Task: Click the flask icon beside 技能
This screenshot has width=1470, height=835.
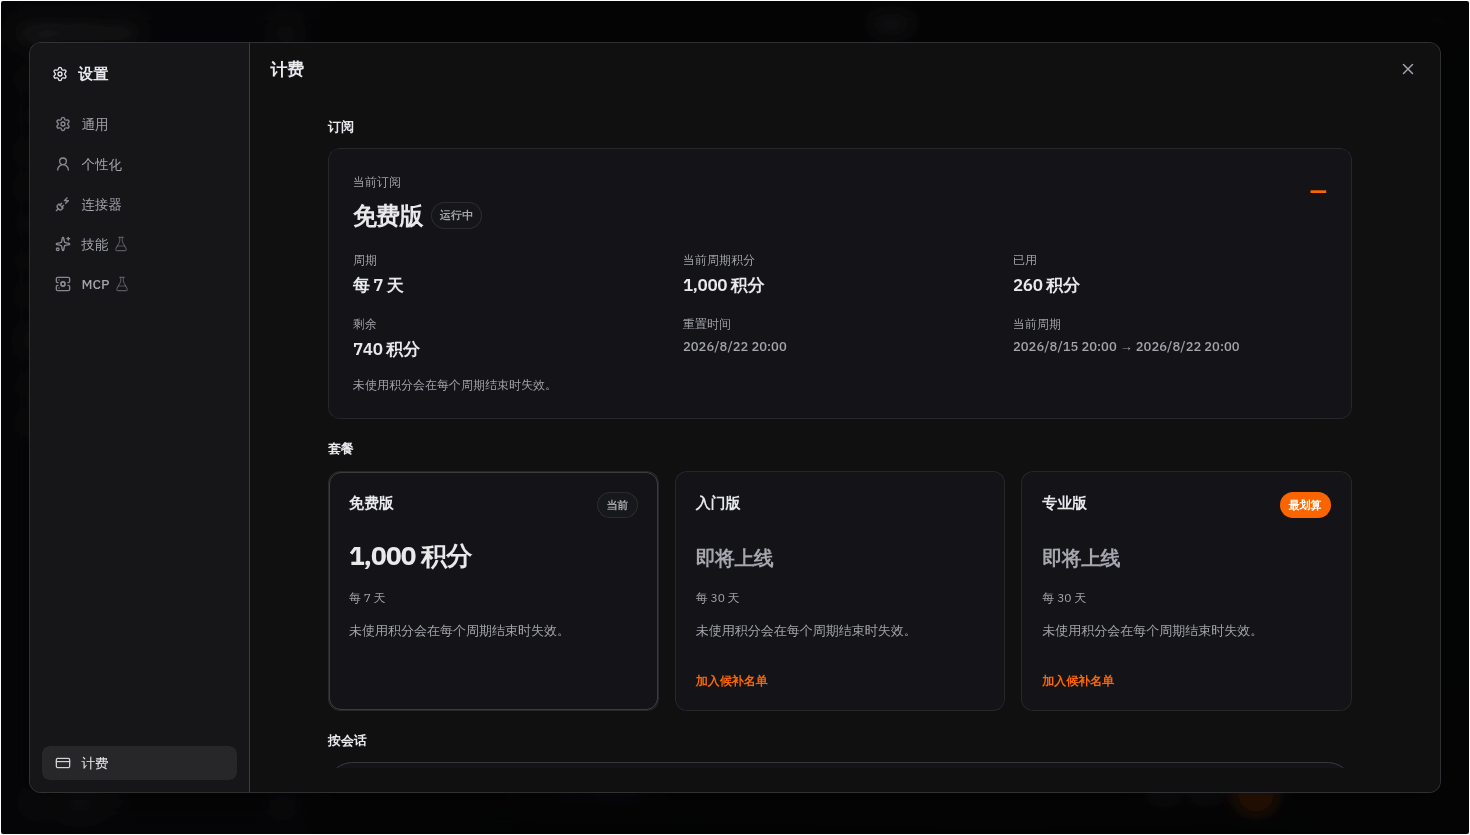Action: click(x=121, y=244)
